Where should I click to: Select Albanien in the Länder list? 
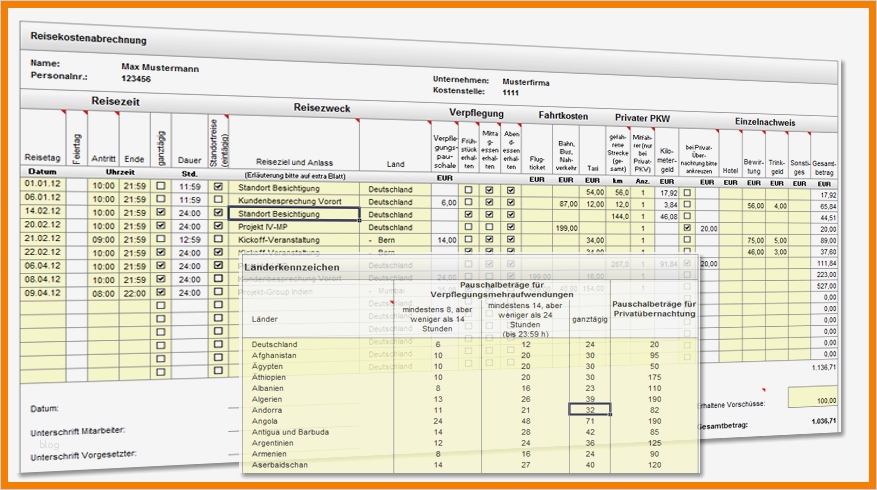pos(267,388)
